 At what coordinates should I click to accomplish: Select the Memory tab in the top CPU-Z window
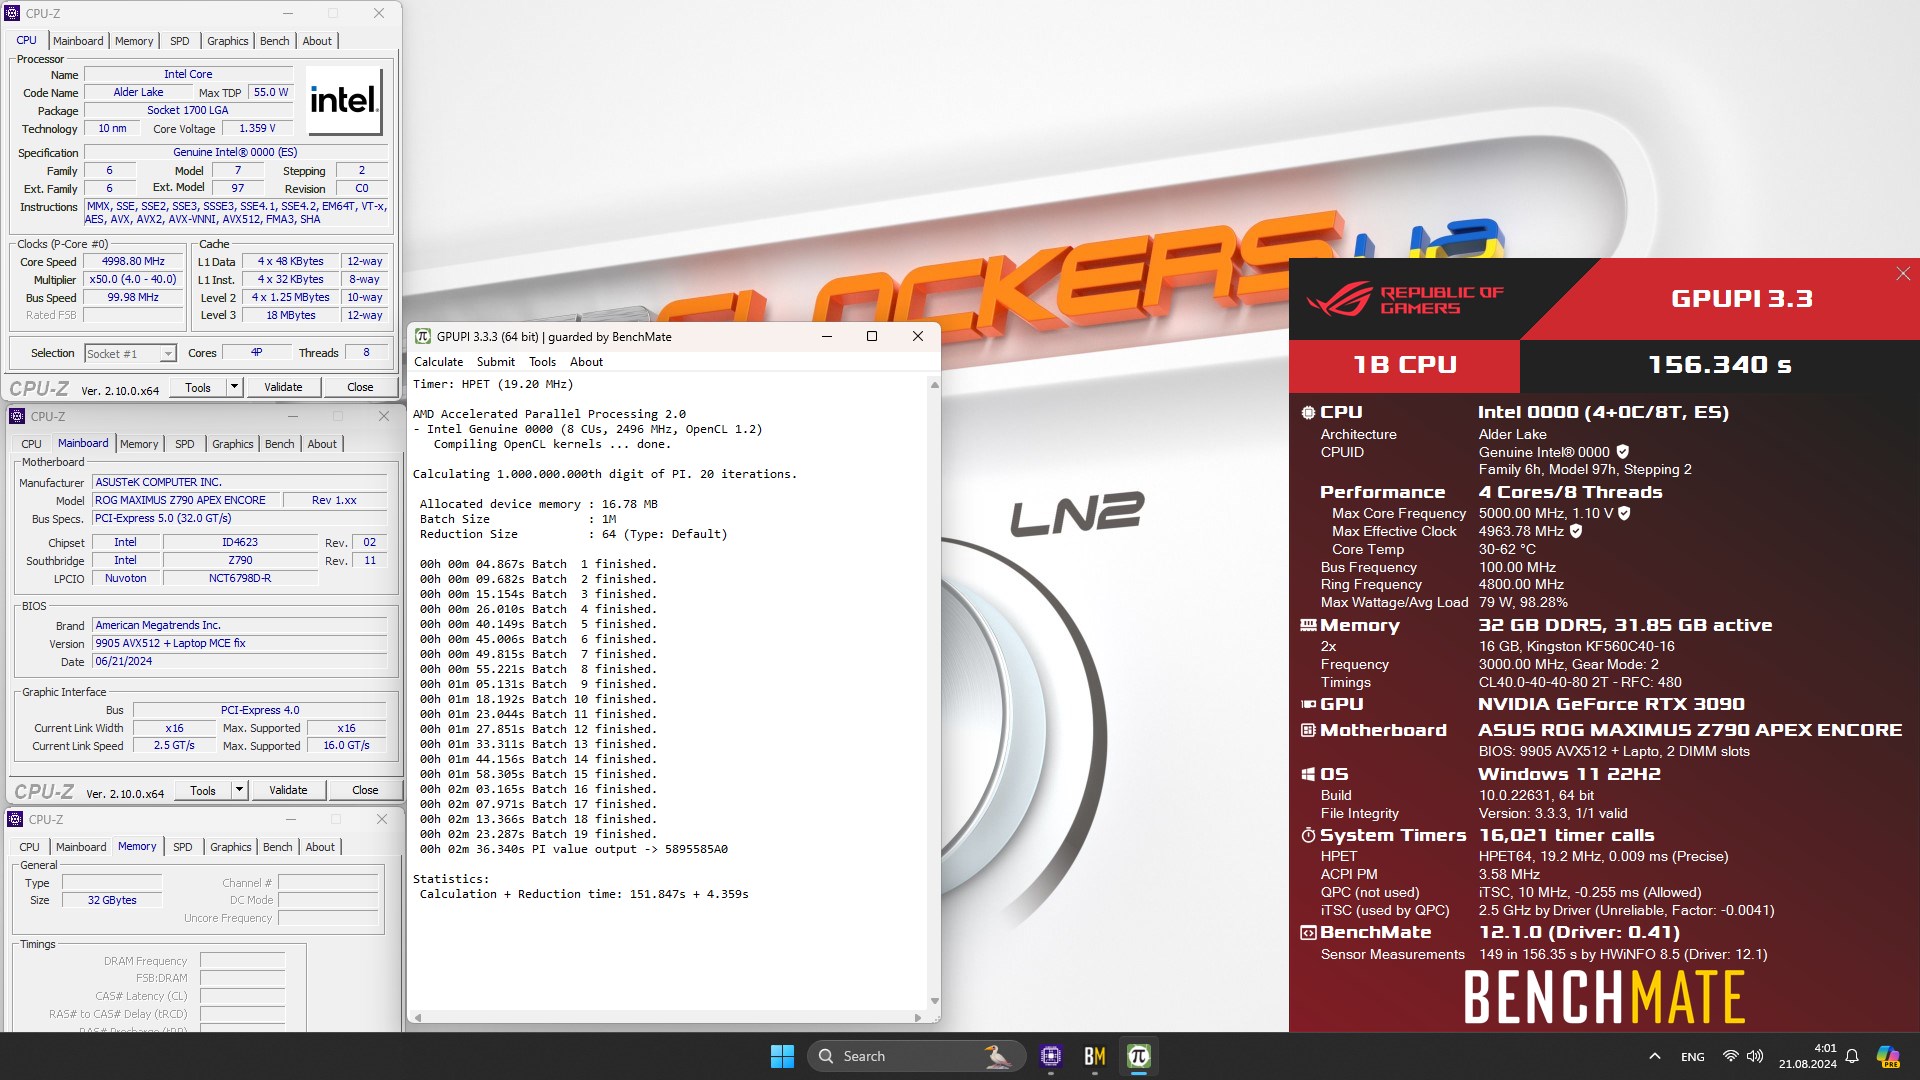(x=134, y=41)
